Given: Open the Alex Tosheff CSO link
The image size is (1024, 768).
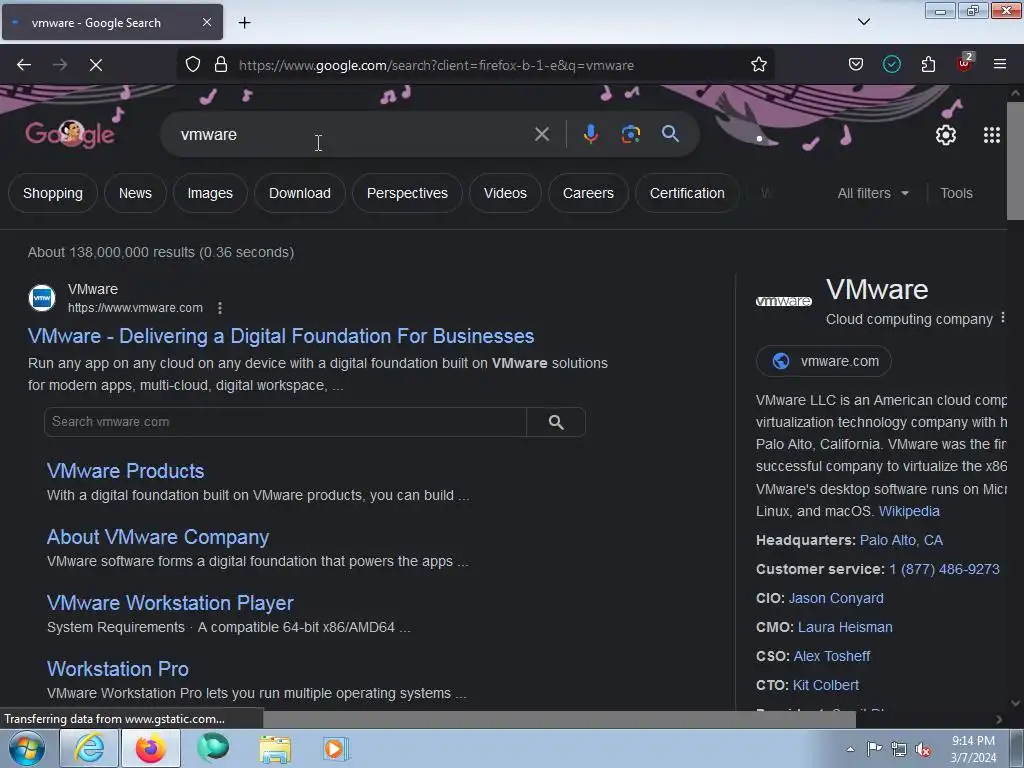Looking at the screenshot, I should [x=831, y=656].
